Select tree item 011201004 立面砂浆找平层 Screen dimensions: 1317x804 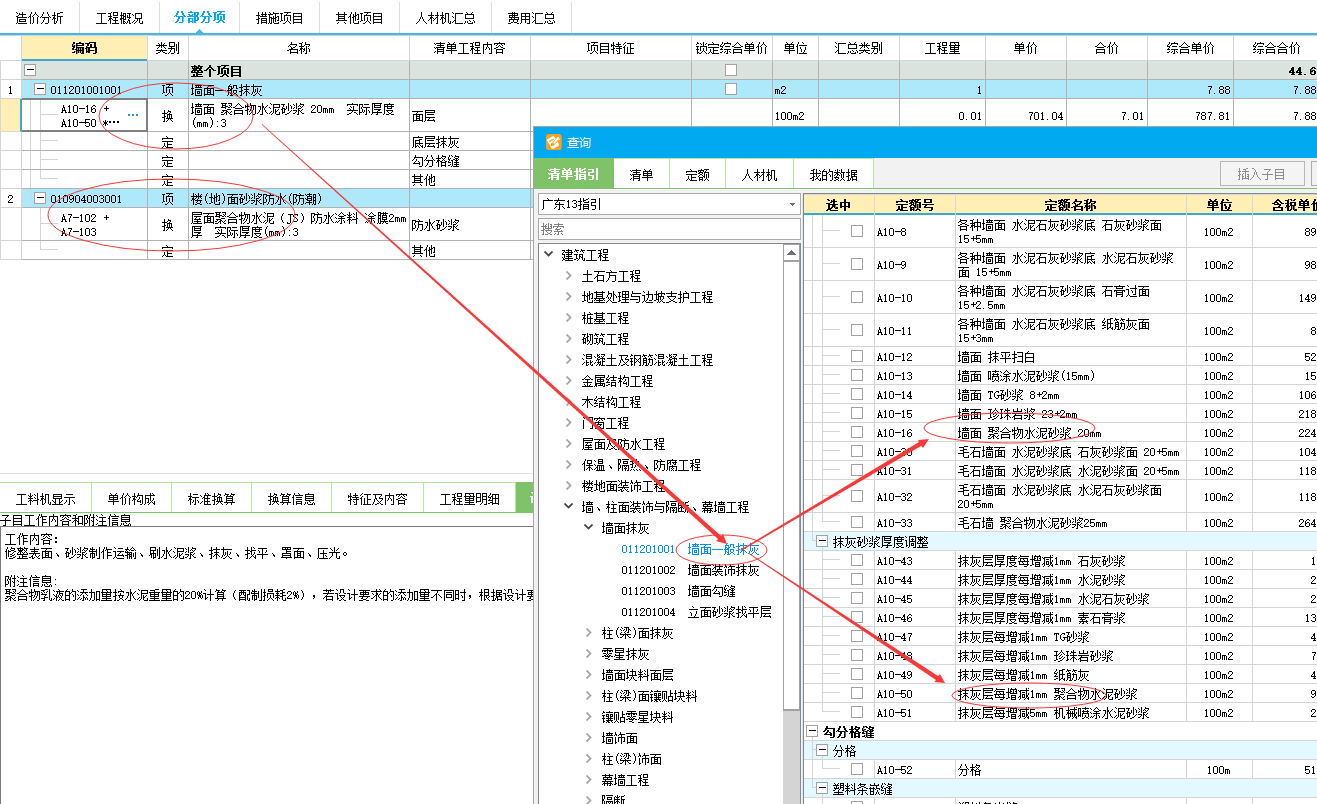click(697, 612)
